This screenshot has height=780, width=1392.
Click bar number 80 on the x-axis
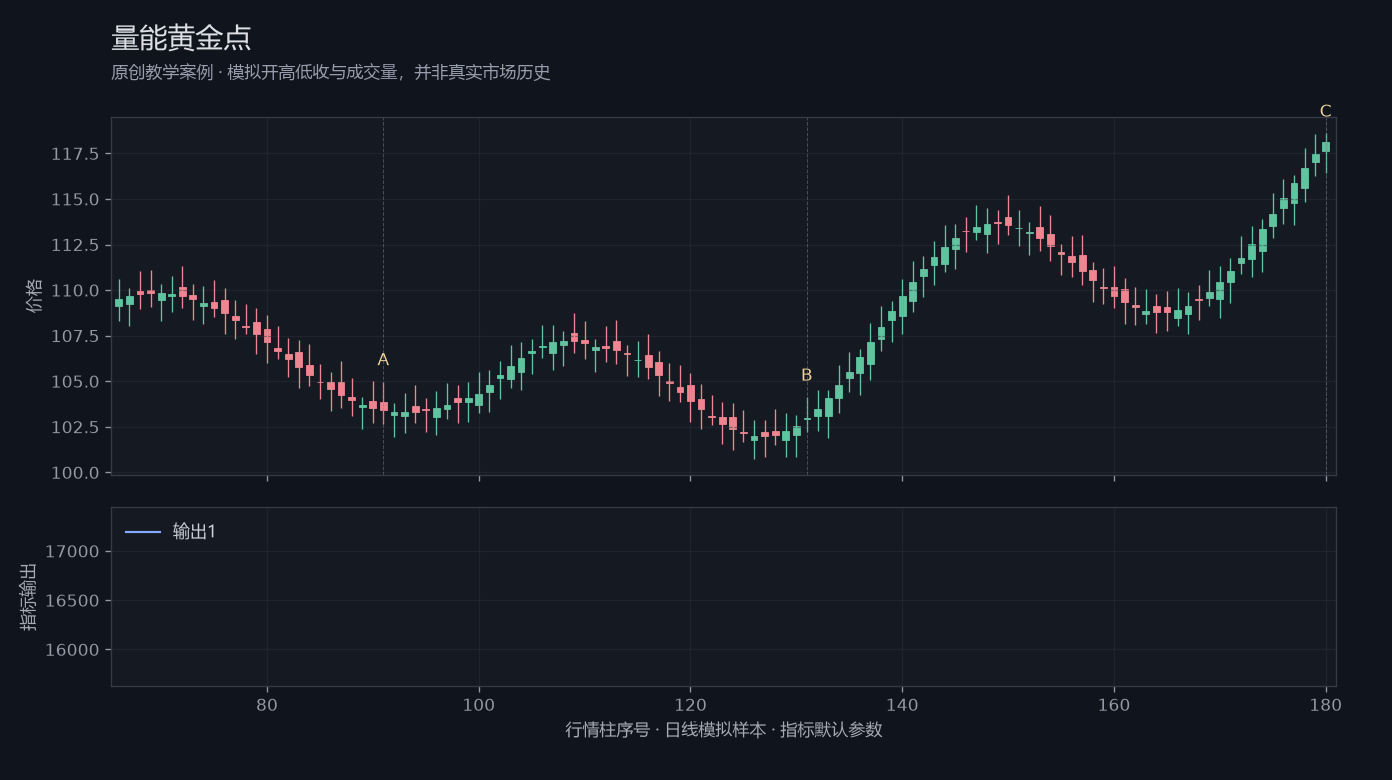tap(267, 704)
